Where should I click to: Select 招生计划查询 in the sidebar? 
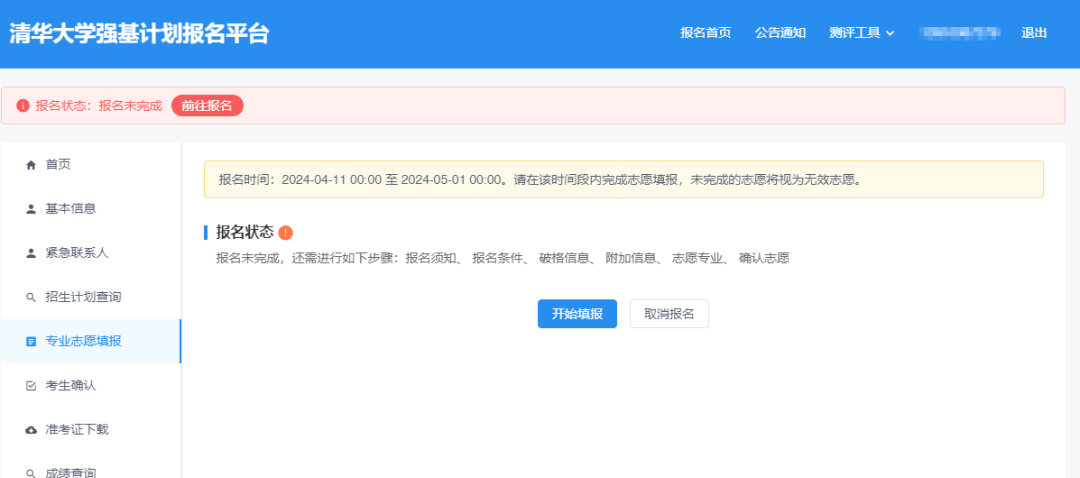click(91, 298)
